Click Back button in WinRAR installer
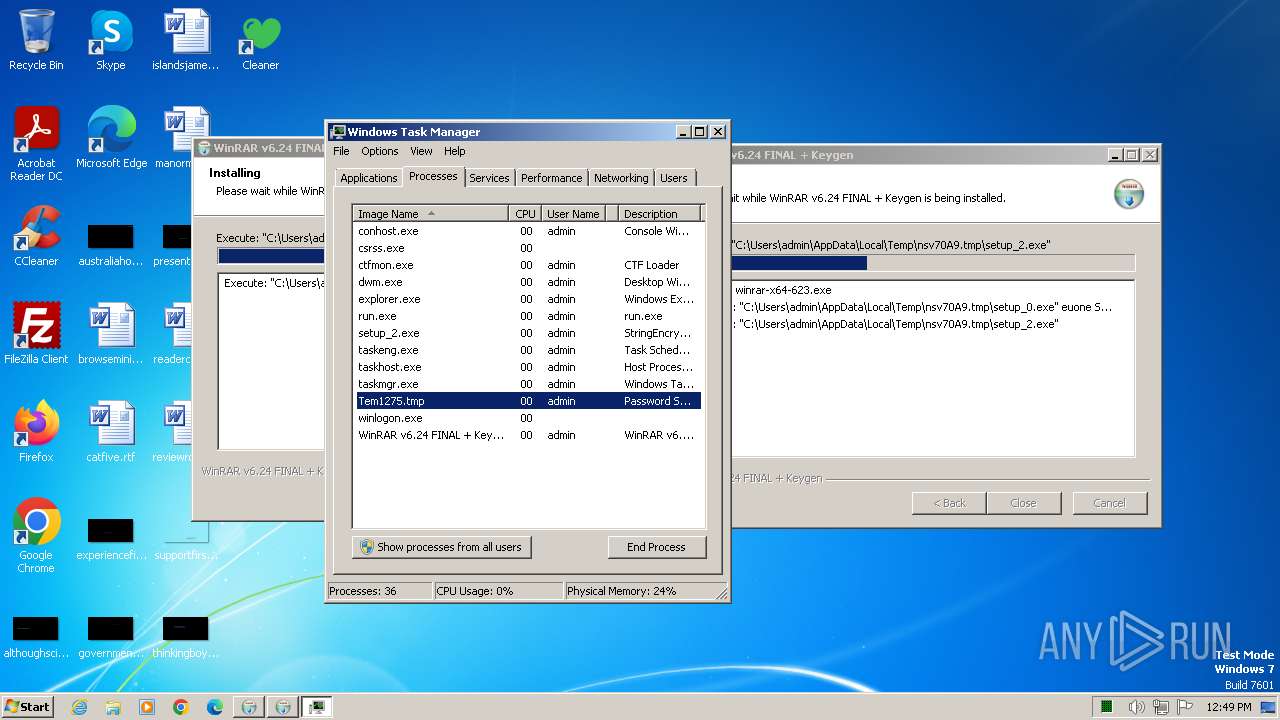Viewport: 1280px width, 720px height. pos(949,503)
